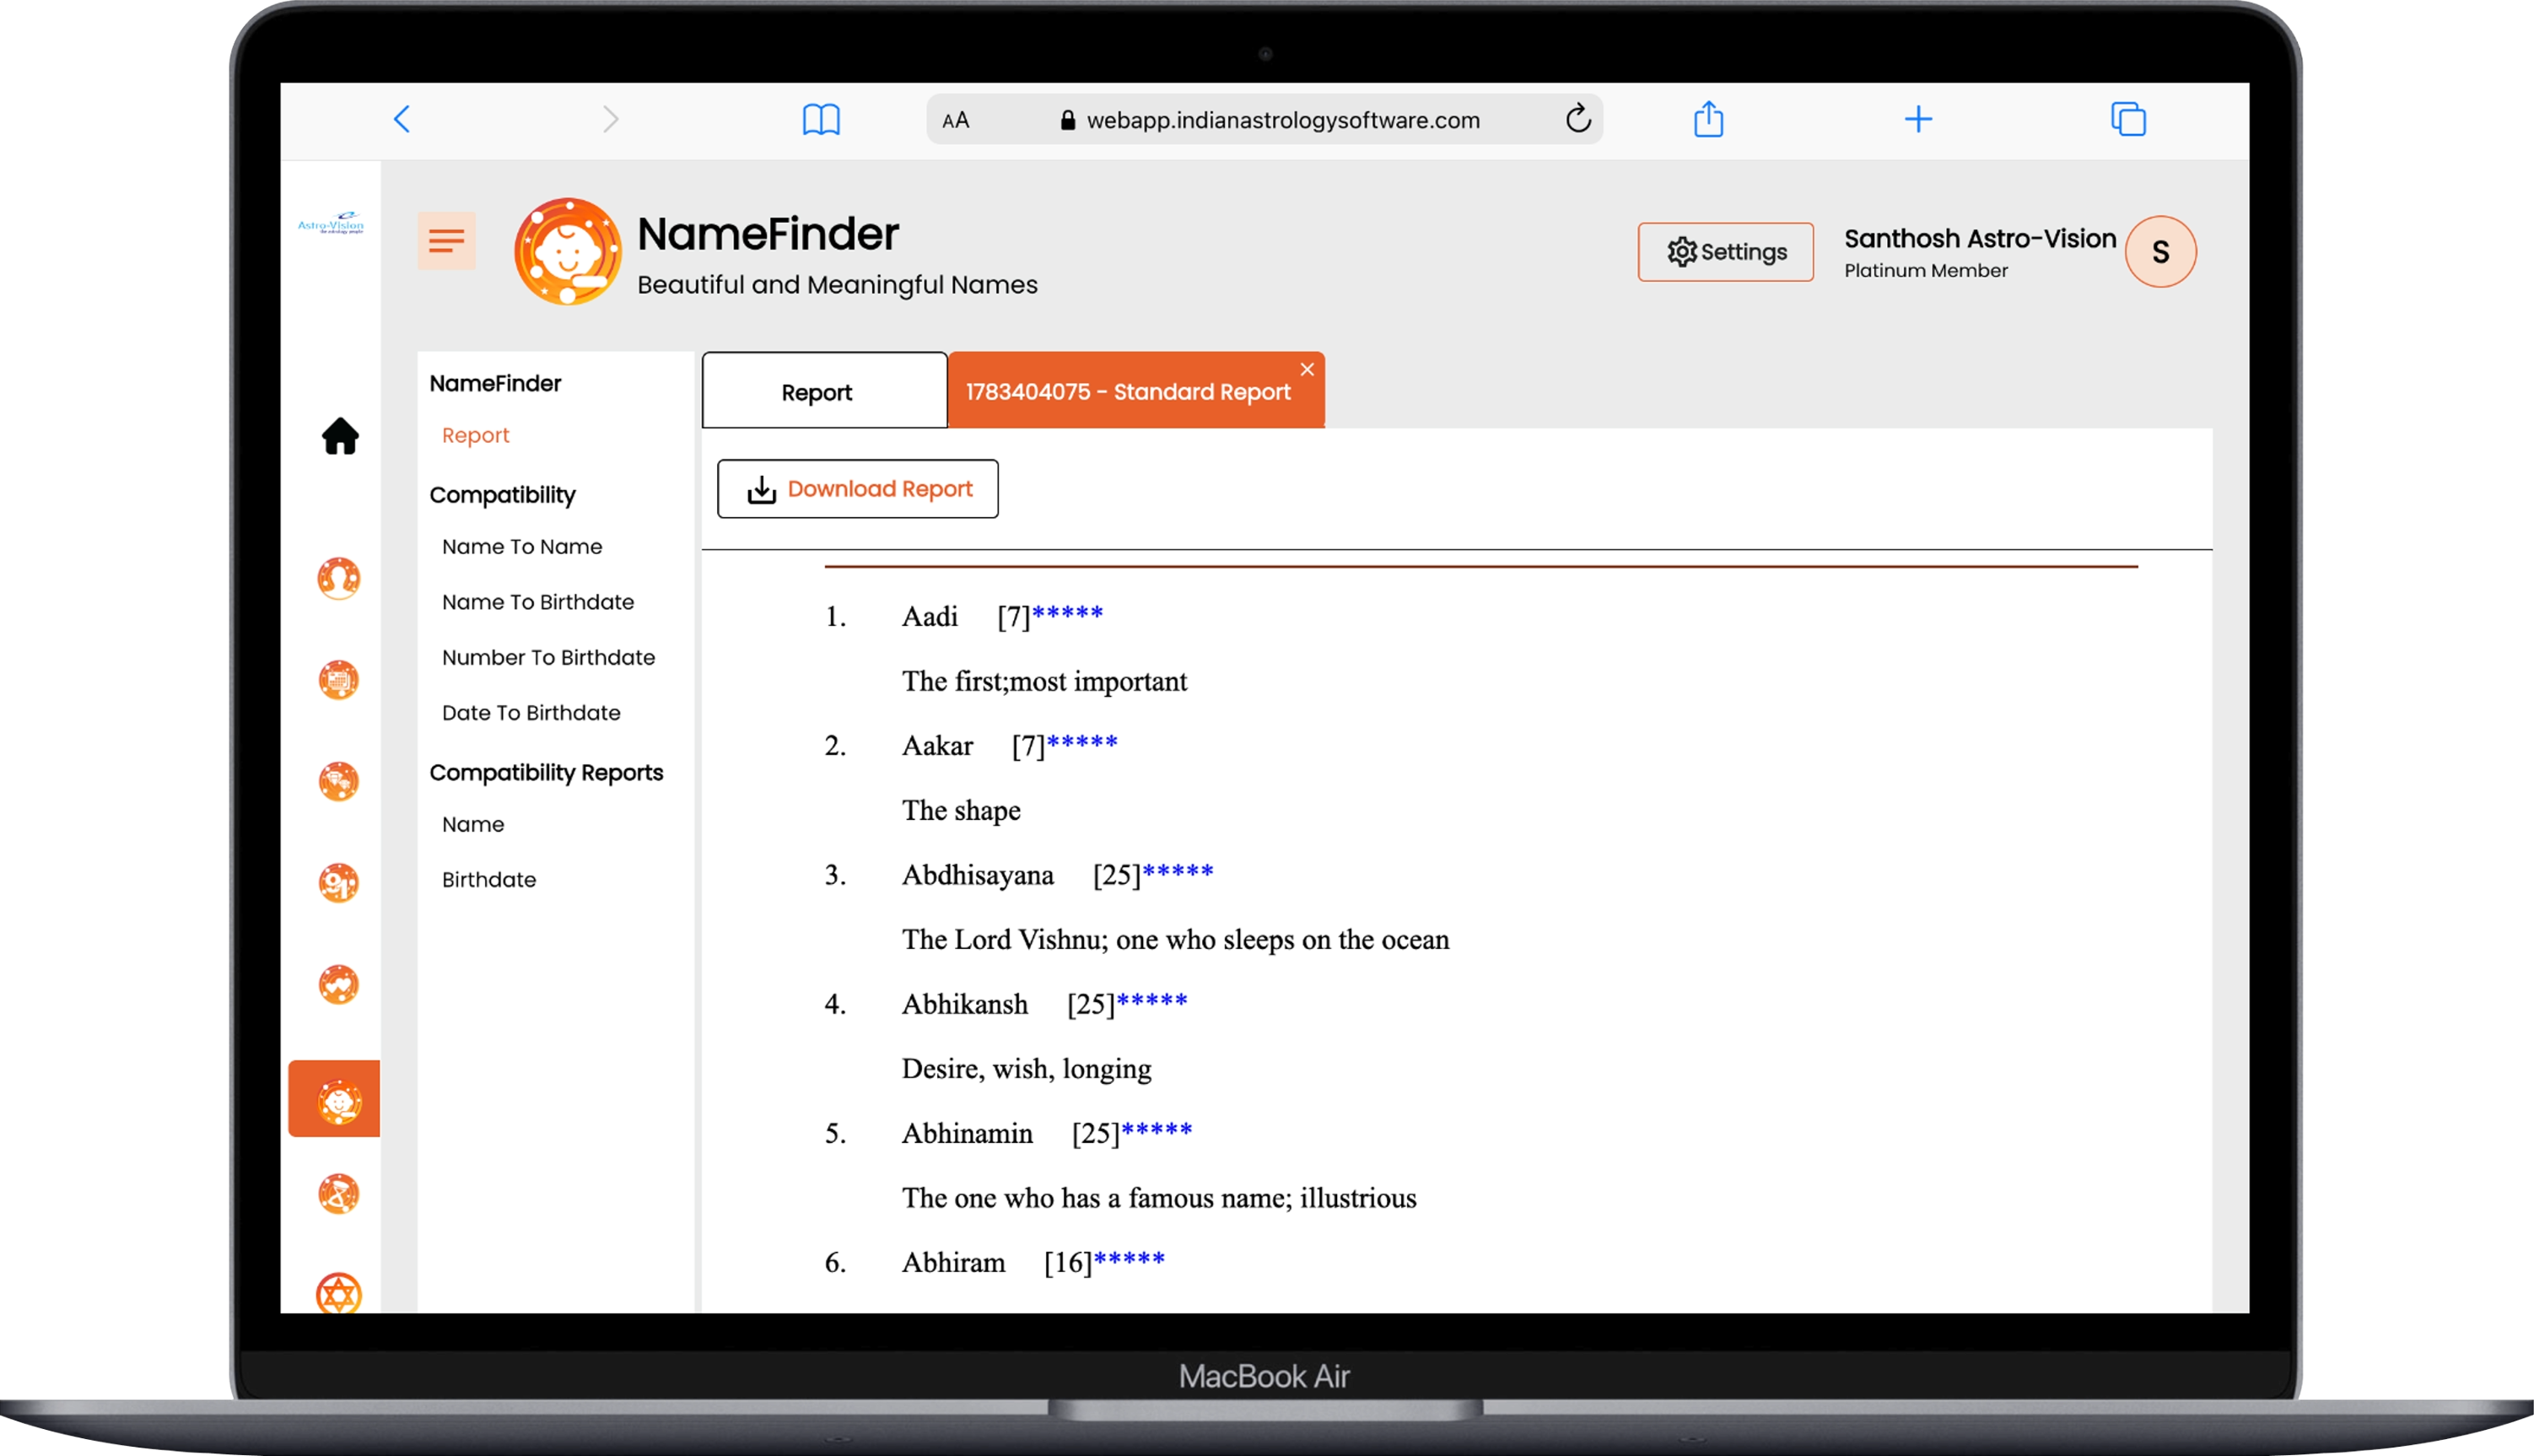Click Download Report button
2534x1456 pixels.
(x=858, y=489)
